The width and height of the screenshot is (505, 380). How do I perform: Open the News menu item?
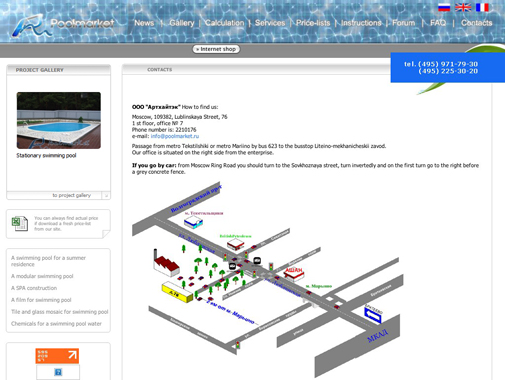144,23
